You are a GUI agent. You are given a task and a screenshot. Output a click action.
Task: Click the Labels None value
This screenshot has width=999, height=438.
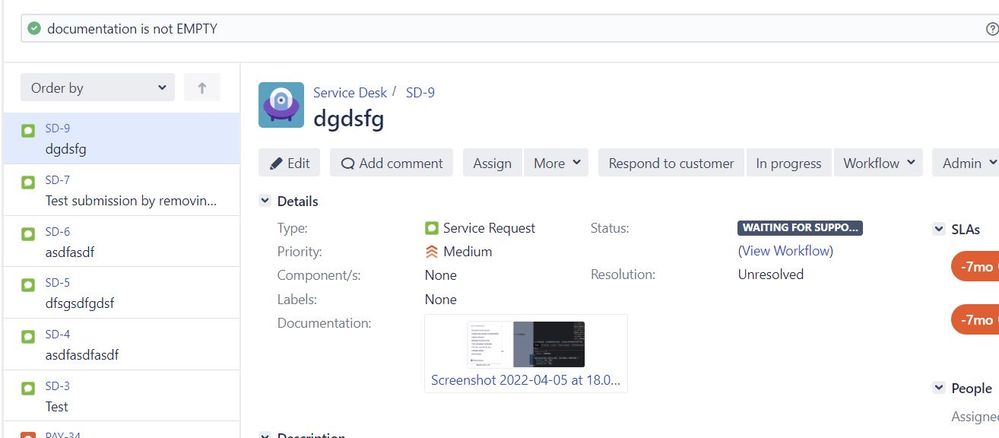pos(441,299)
